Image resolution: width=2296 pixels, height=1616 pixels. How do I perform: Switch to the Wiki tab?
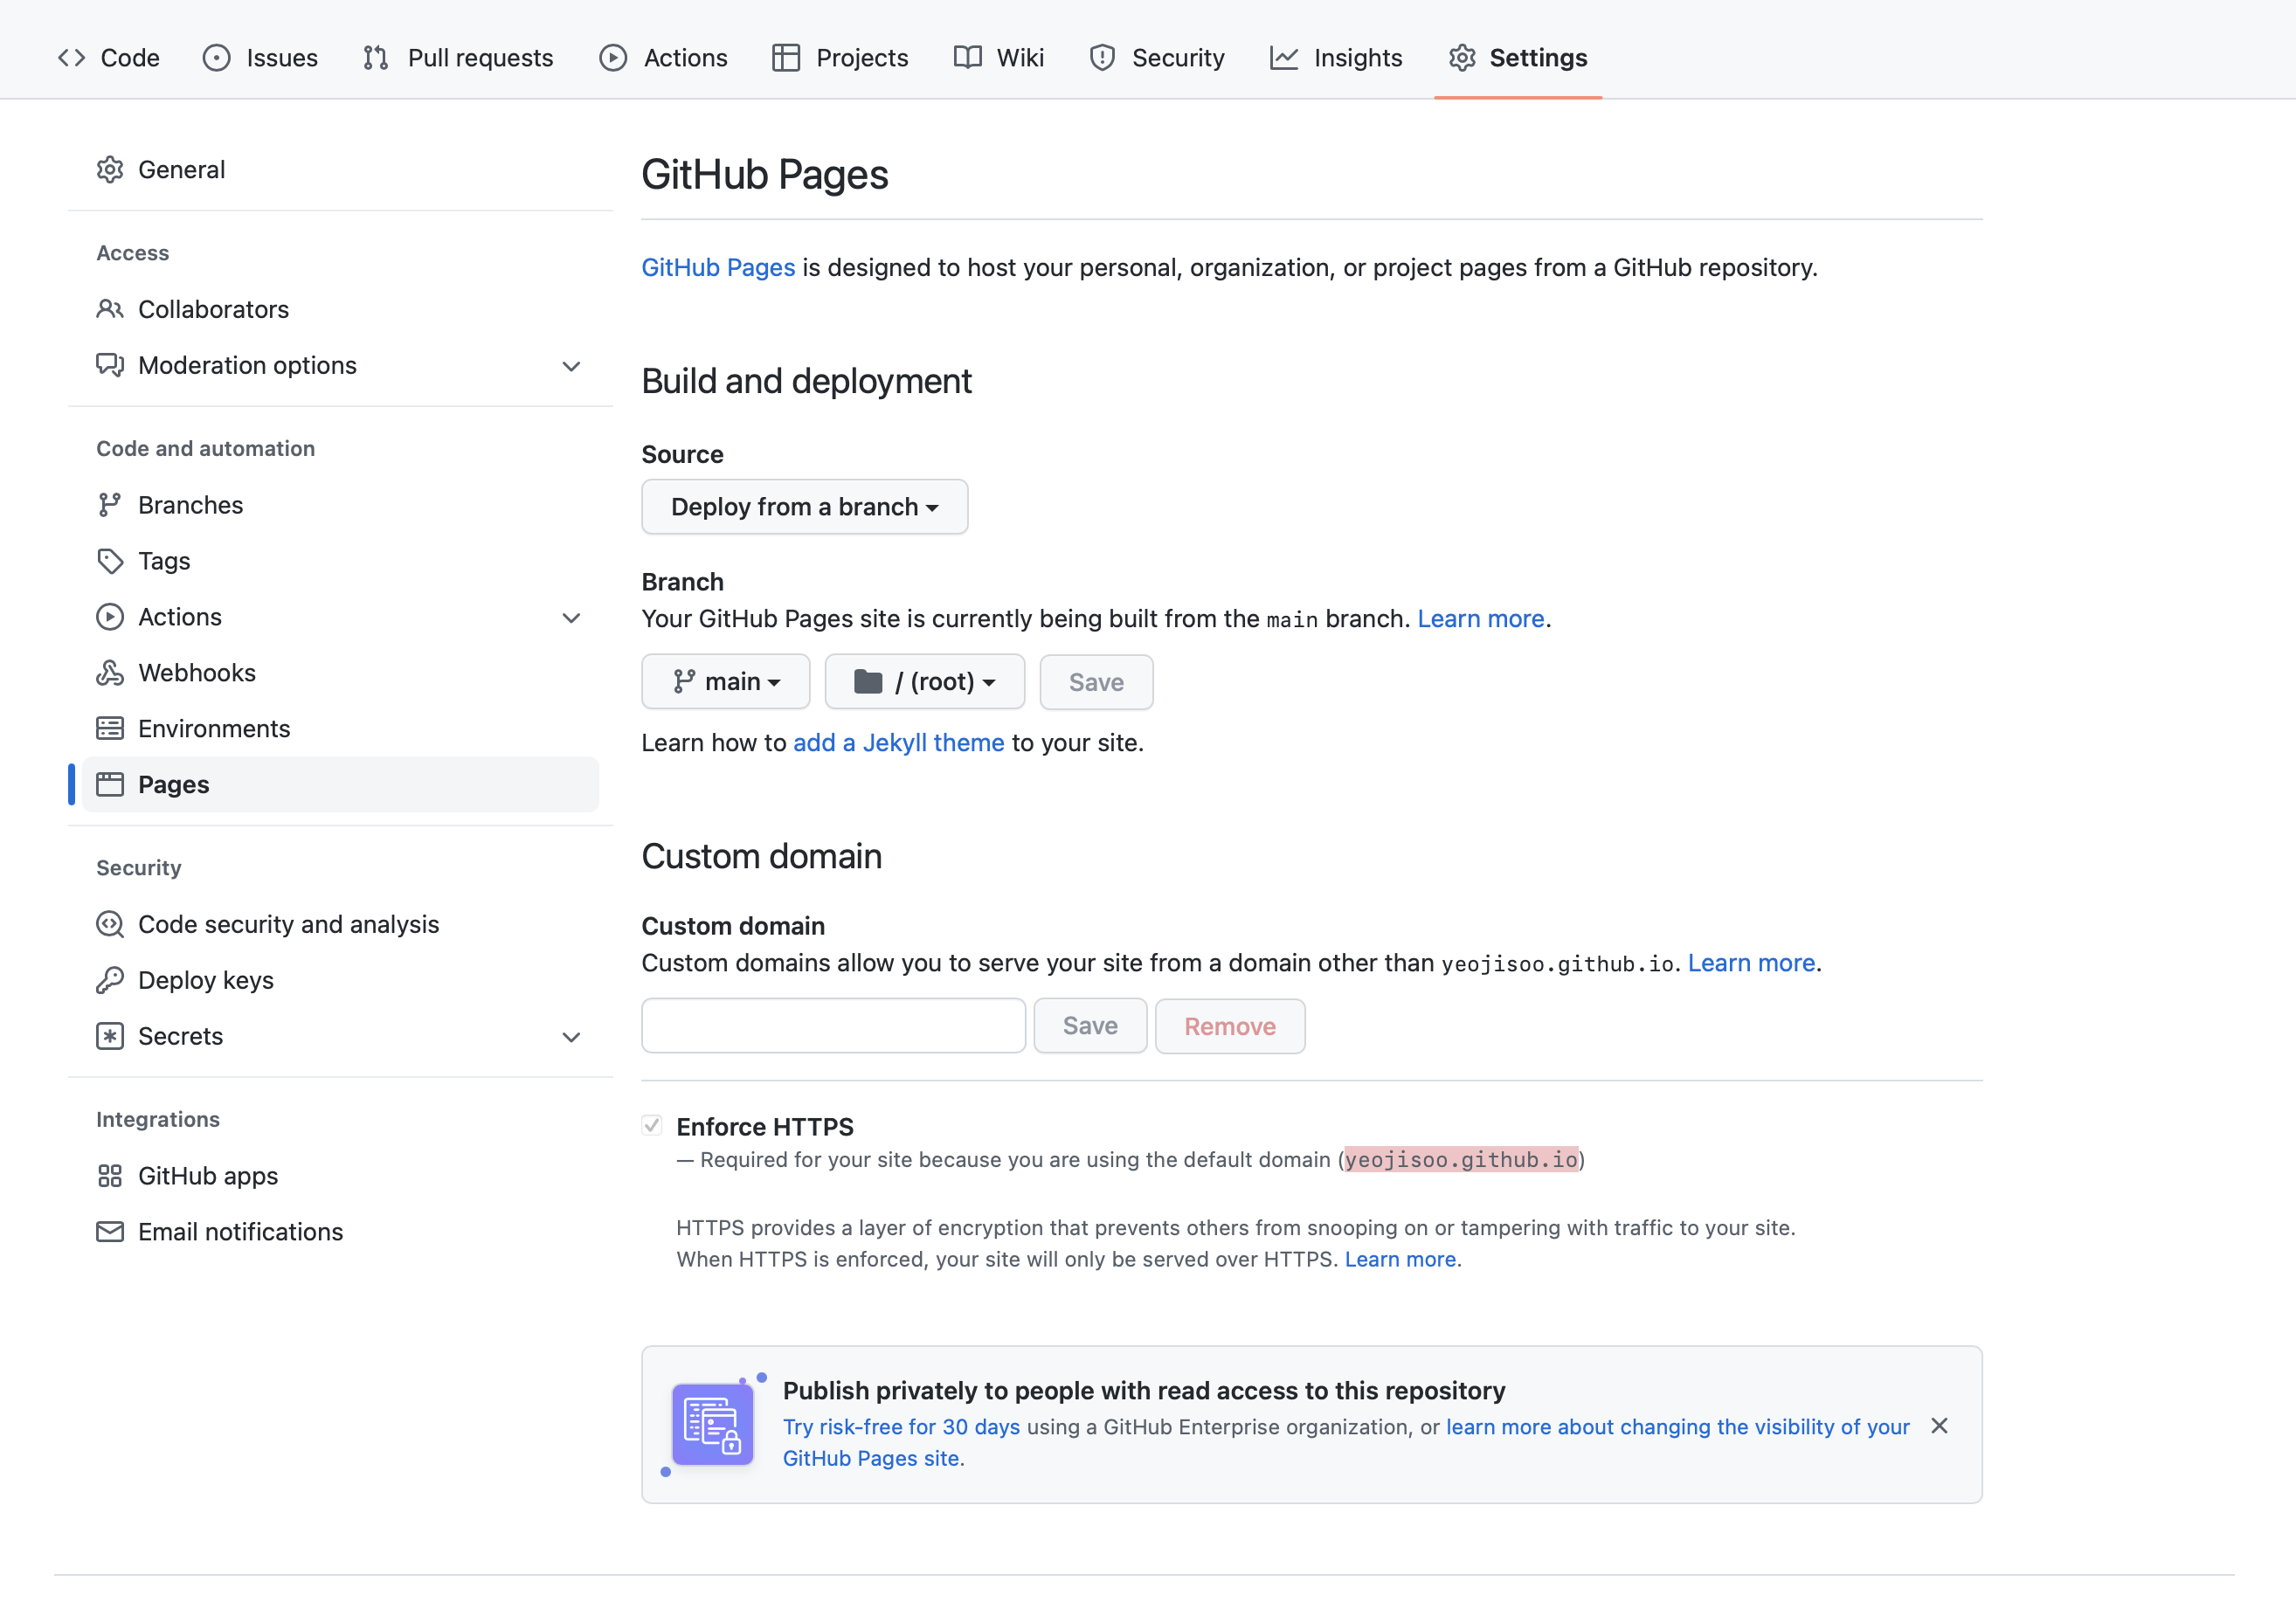tap(998, 58)
